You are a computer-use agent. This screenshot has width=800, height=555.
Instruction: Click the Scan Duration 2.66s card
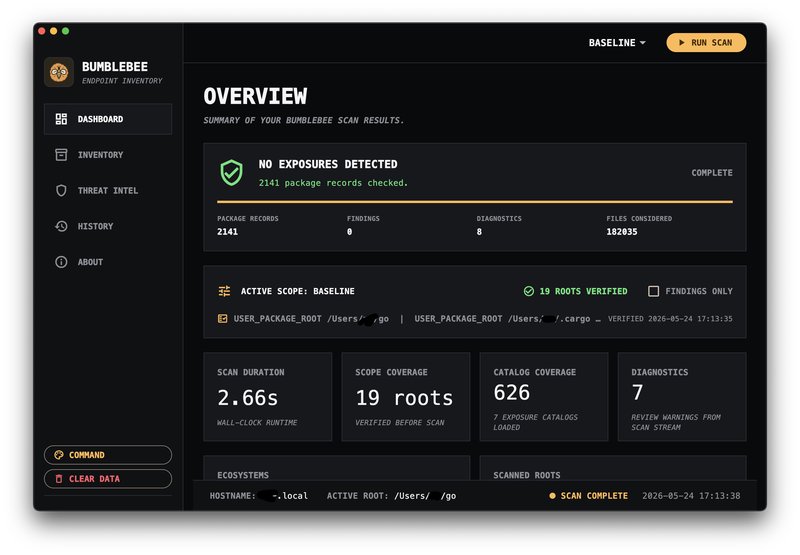coord(268,397)
